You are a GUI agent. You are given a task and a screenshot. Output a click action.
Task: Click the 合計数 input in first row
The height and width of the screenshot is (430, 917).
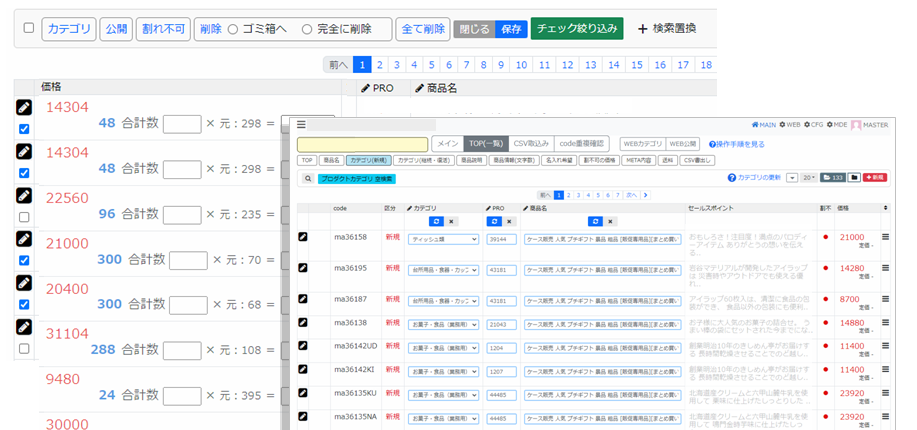[x=181, y=124]
